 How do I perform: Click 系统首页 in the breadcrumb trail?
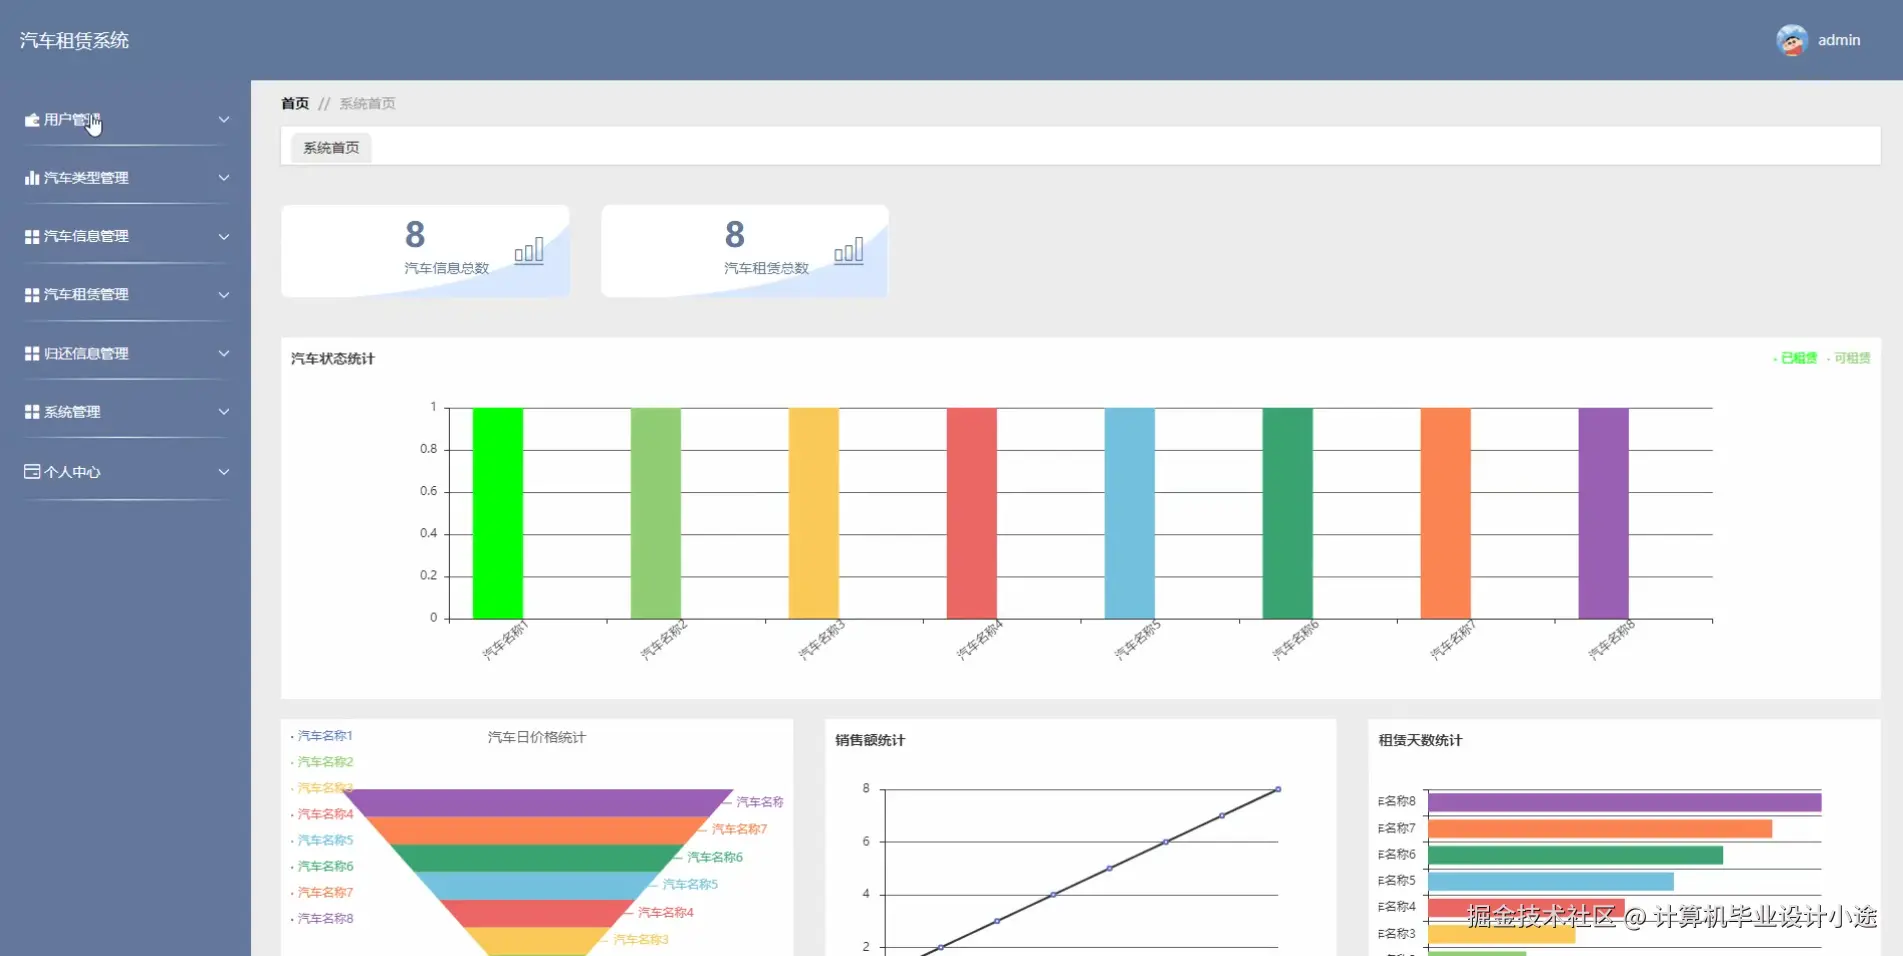point(367,104)
